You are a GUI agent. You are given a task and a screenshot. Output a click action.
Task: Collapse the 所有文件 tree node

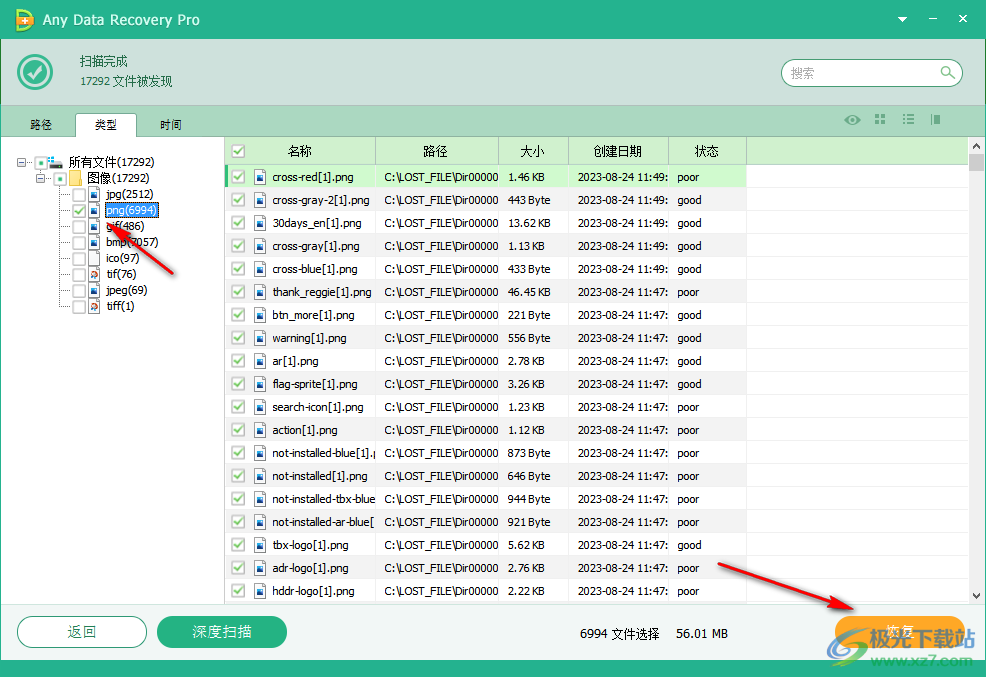click(21, 162)
